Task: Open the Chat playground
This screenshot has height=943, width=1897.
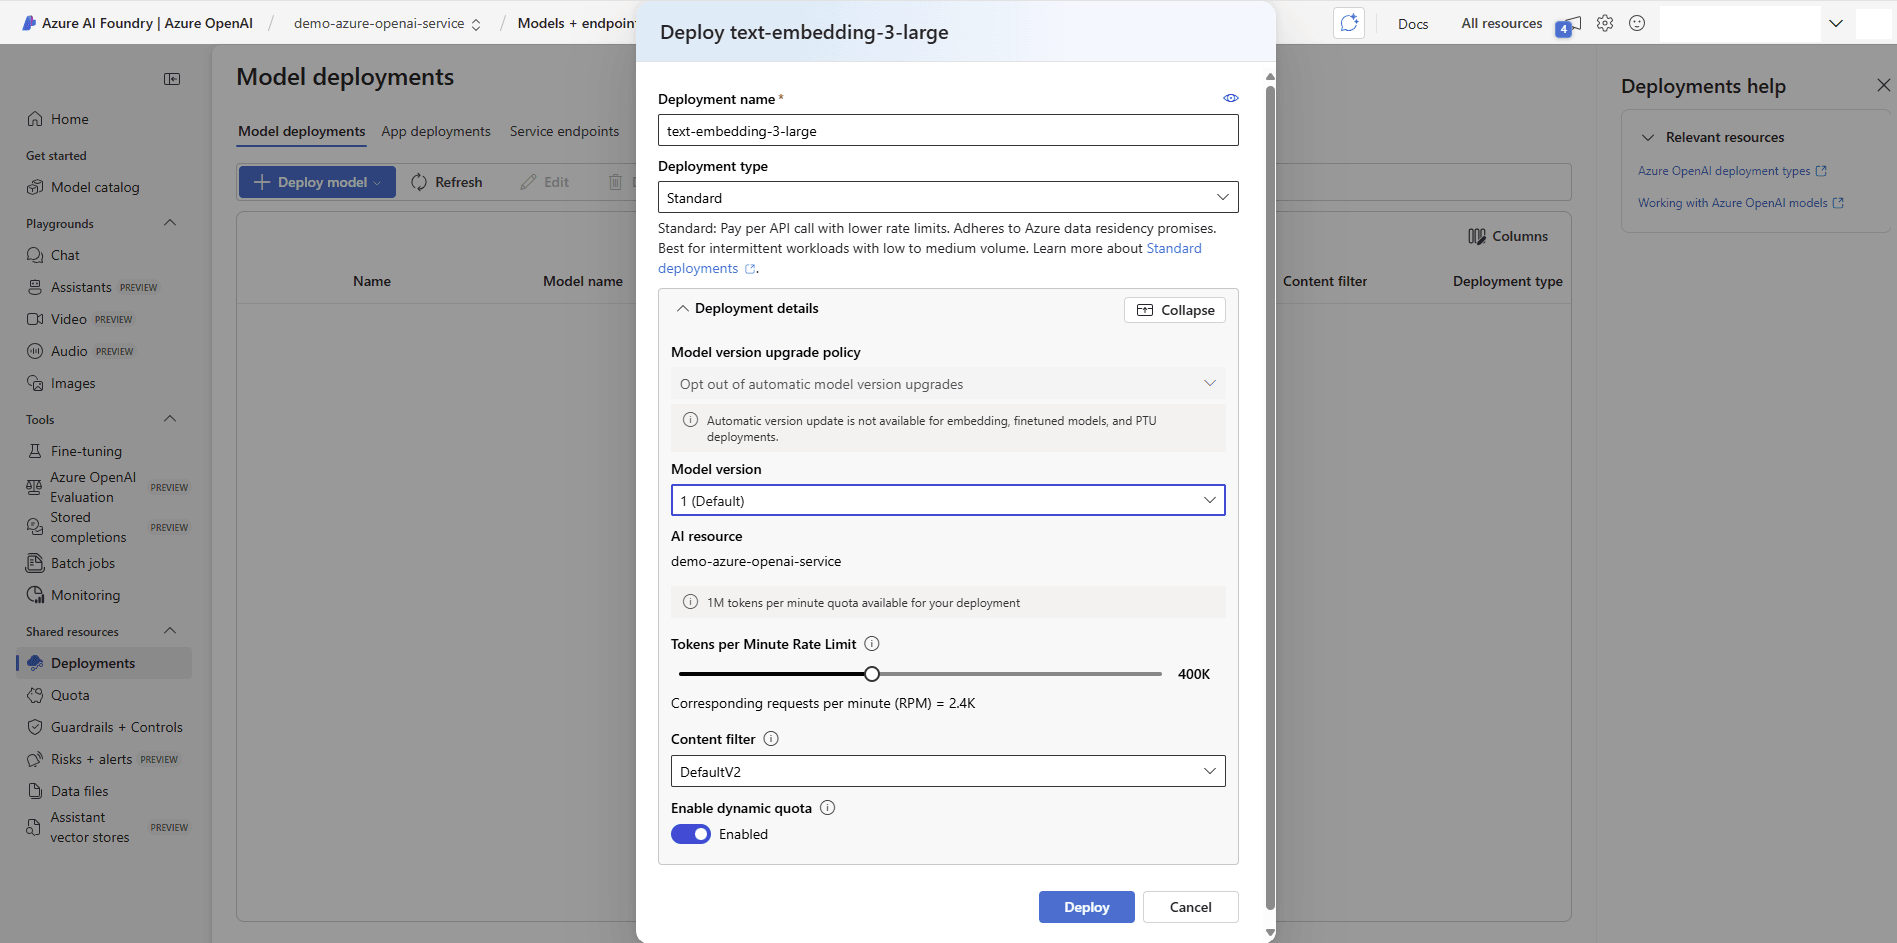Action: [66, 254]
